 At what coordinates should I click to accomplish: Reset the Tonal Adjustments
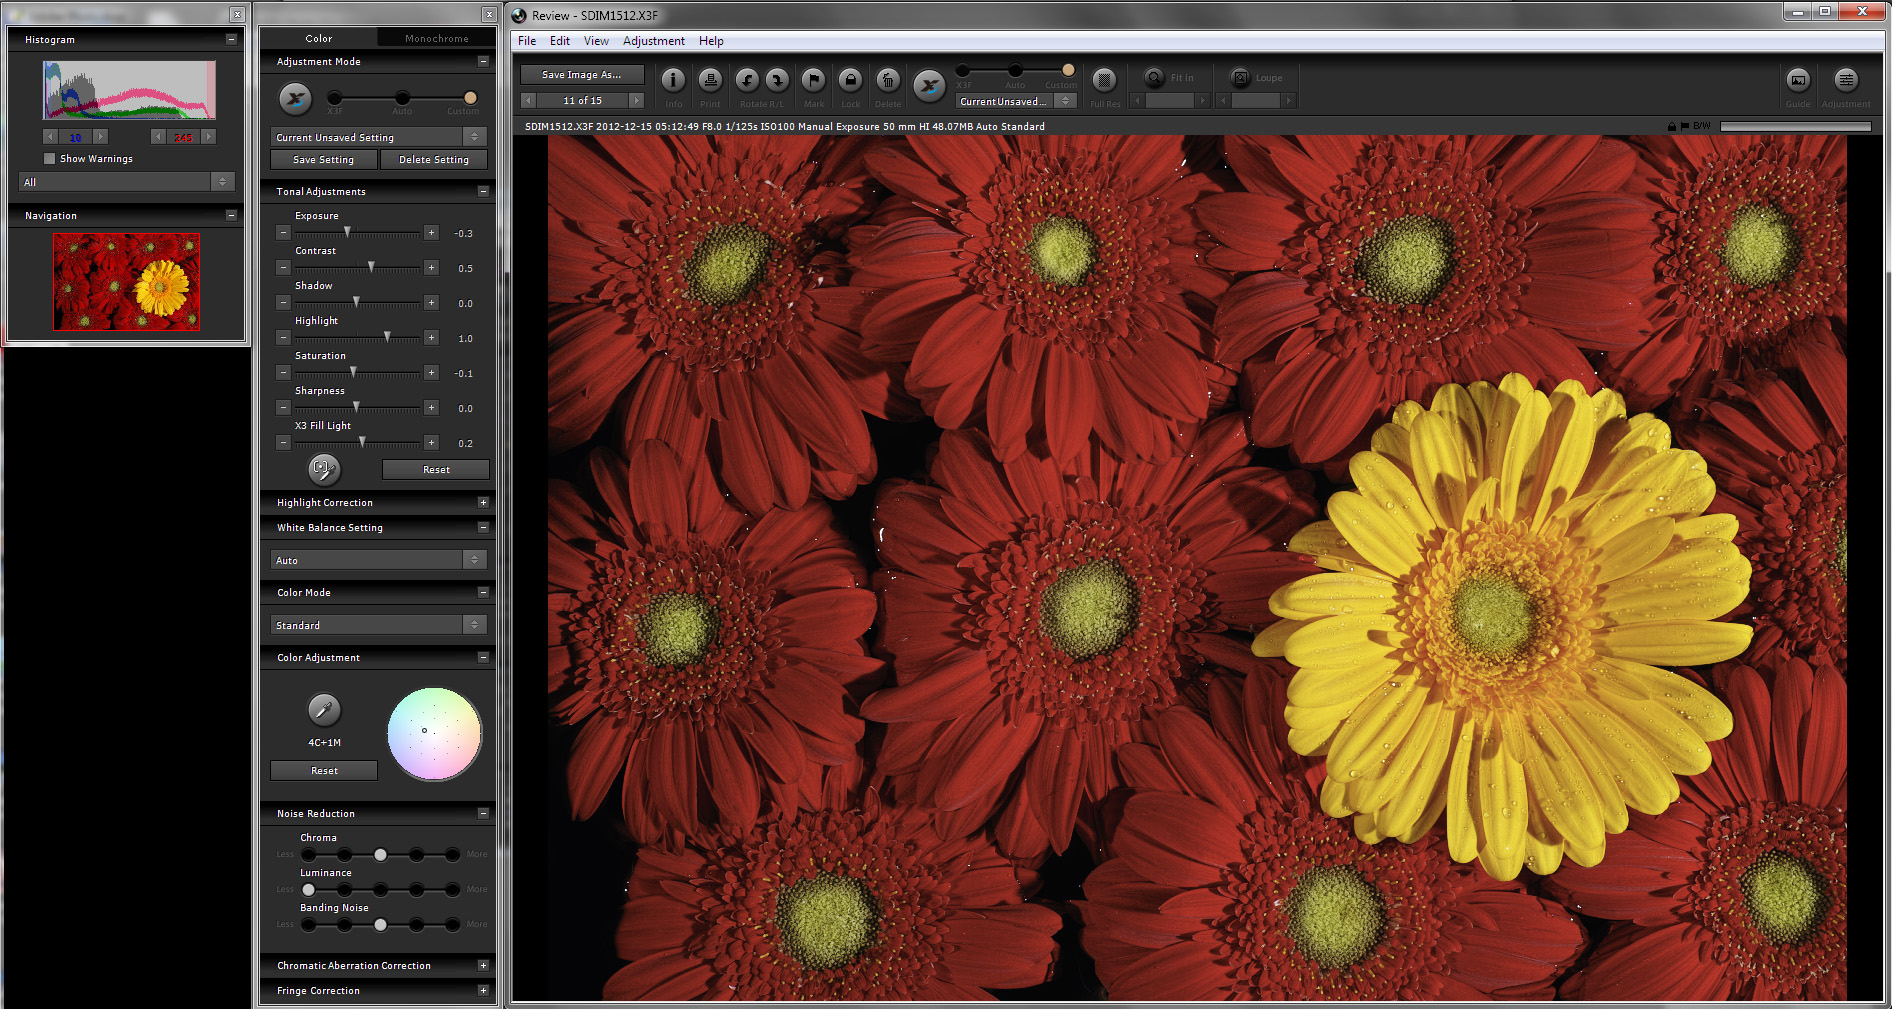[x=436, y=470]
